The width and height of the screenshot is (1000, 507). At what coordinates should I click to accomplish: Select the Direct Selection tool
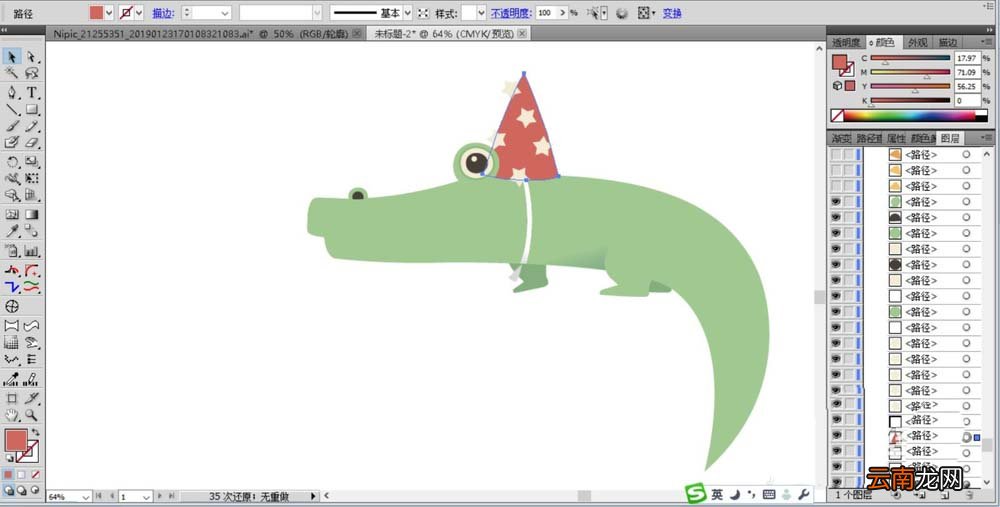31,57
